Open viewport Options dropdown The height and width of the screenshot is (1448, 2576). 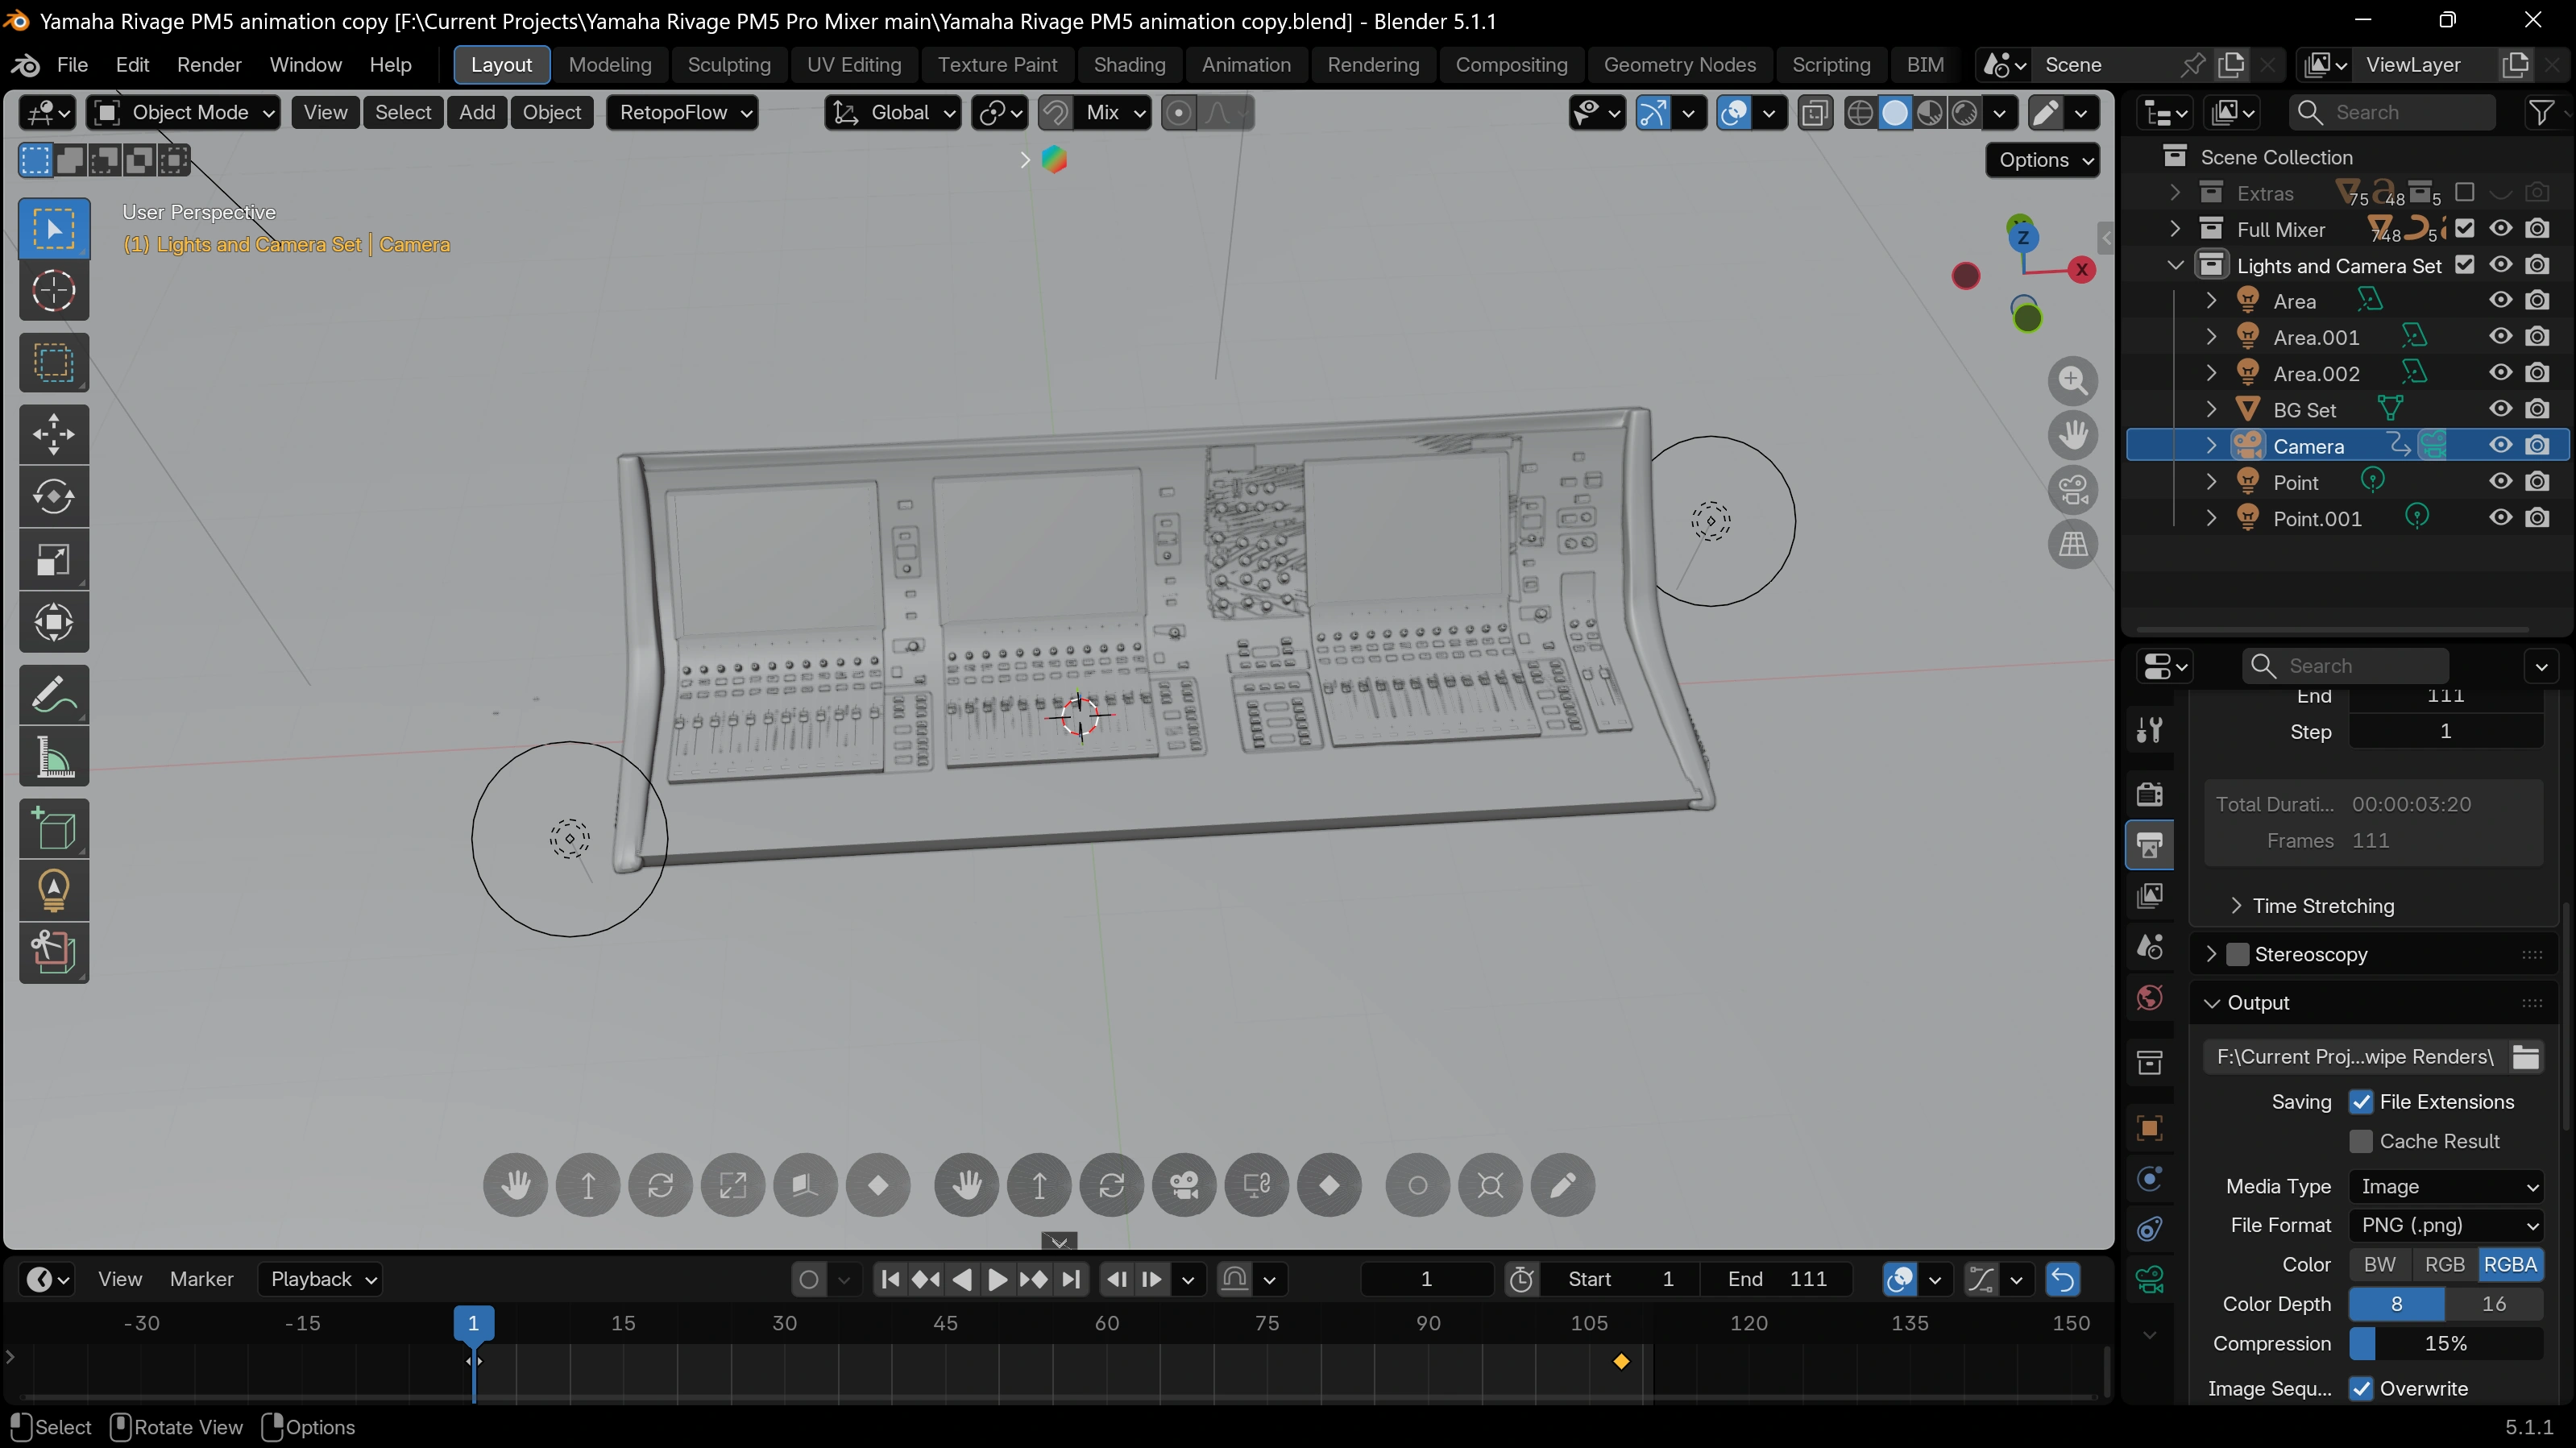coord(2043,160)
